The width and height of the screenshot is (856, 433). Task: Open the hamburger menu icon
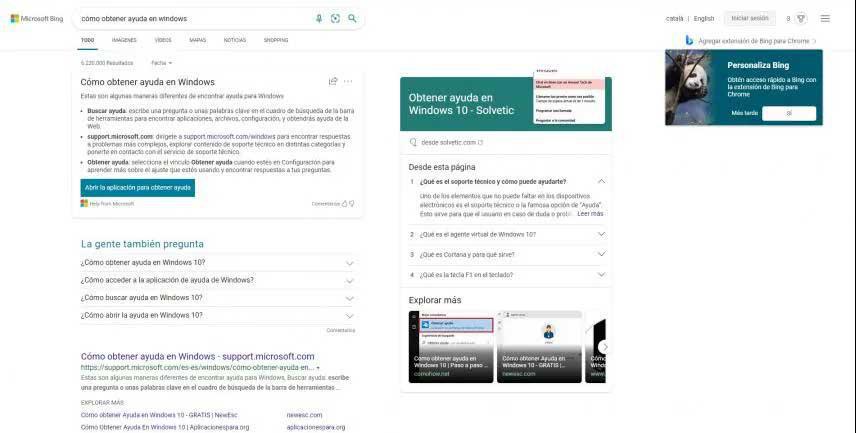click(825, 19)
